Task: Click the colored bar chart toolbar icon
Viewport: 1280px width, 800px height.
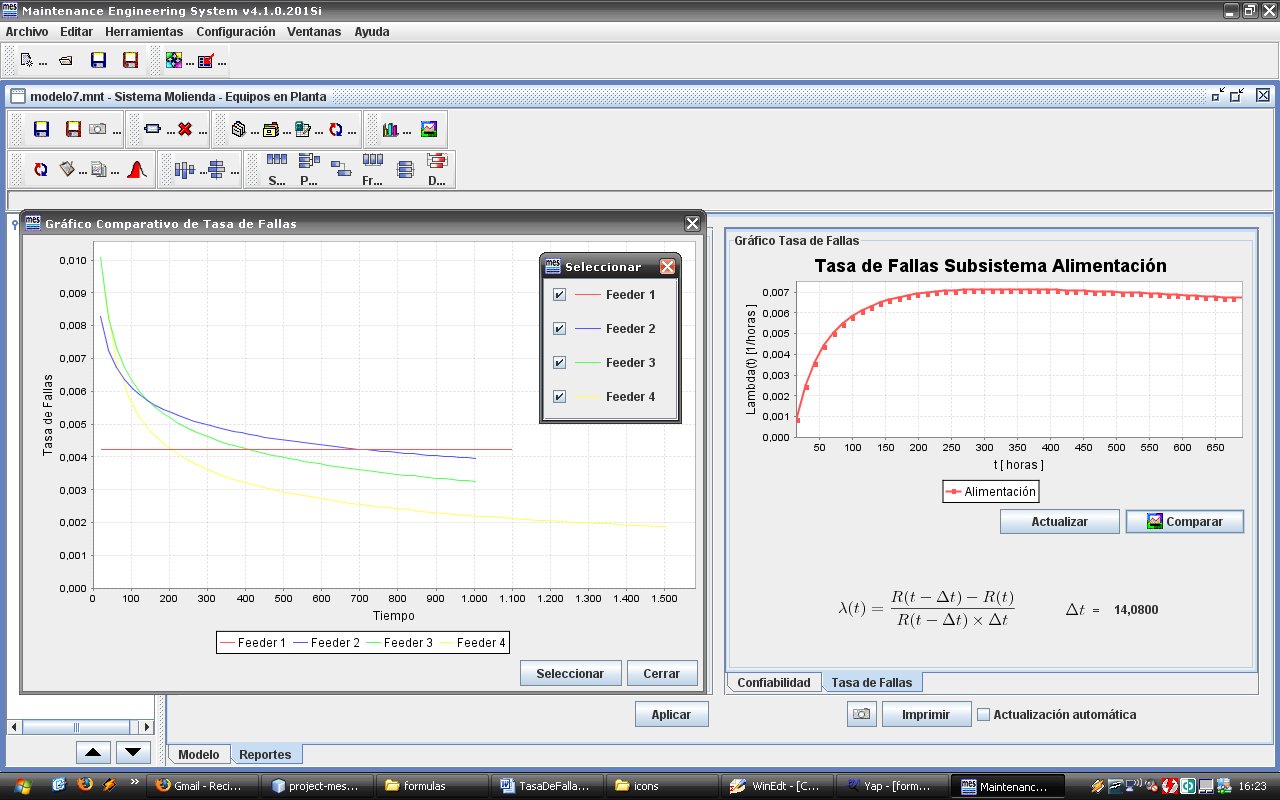Action: (390, 129)
